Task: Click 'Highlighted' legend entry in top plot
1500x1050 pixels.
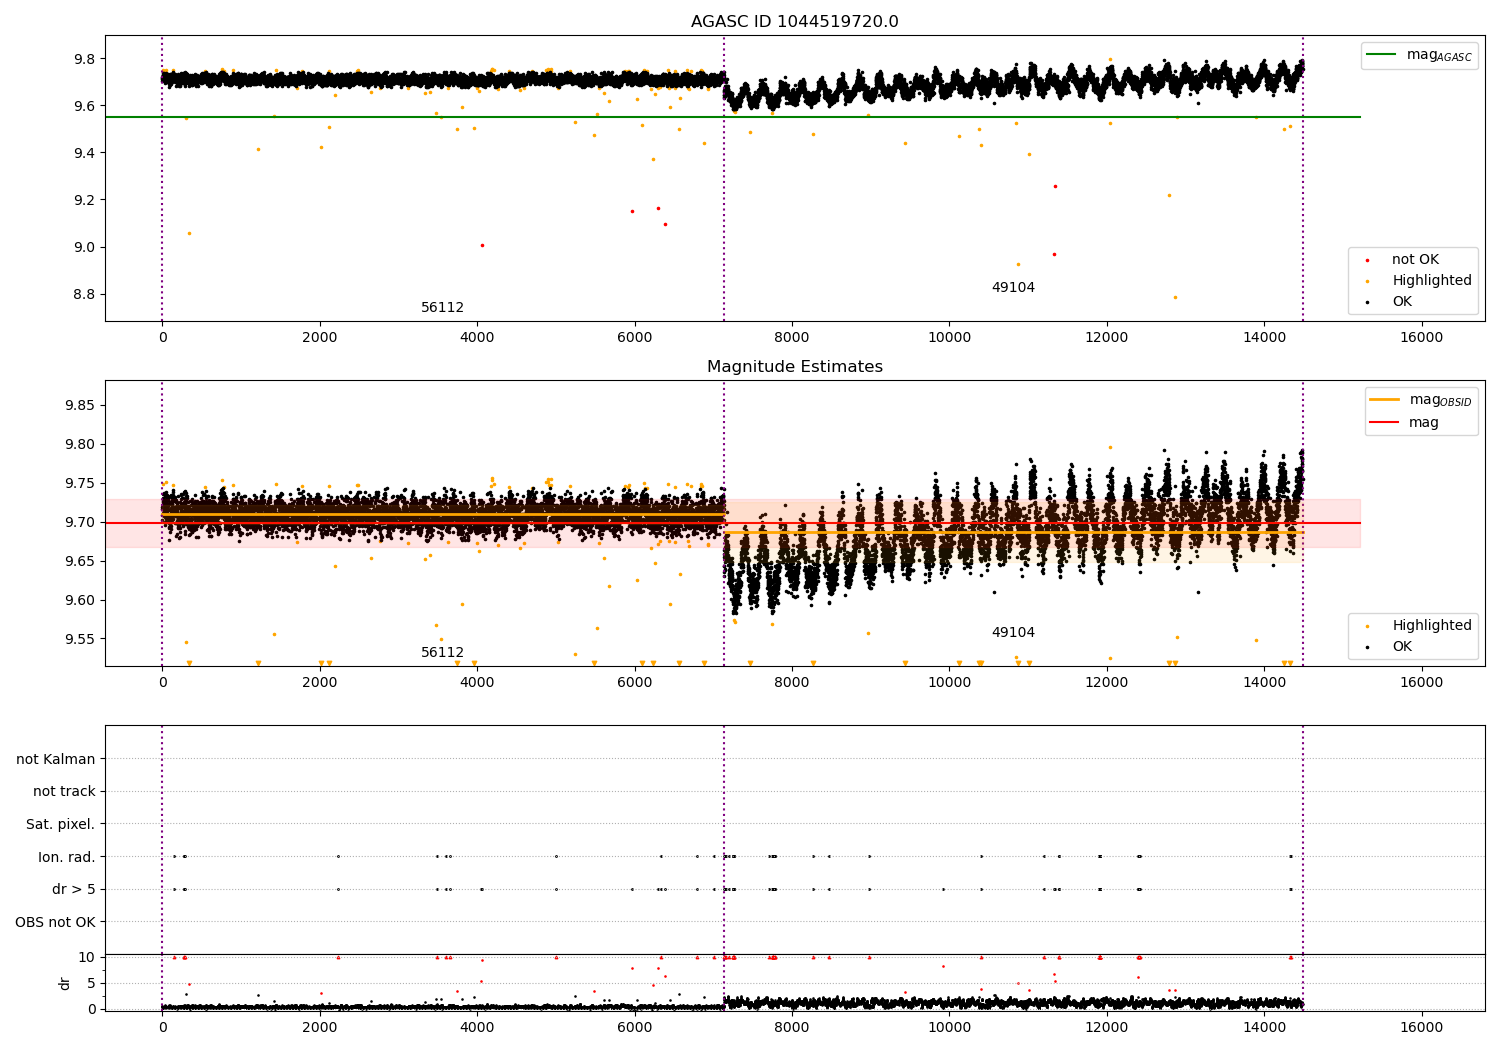Action: [x=1419, y=281]
